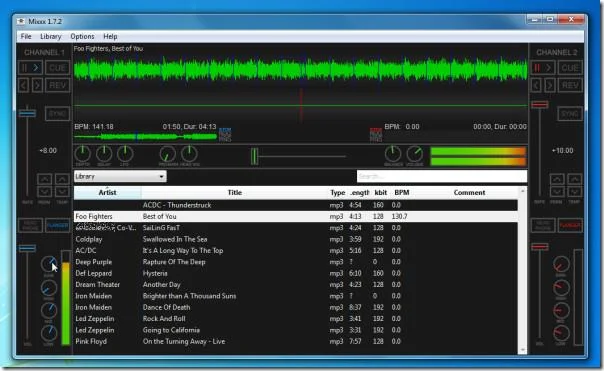Image resolution: width=604 pixels, height=371 pixels.
Task: Click the Channel 1 volume fader handle
Action: tap(27, 248)
